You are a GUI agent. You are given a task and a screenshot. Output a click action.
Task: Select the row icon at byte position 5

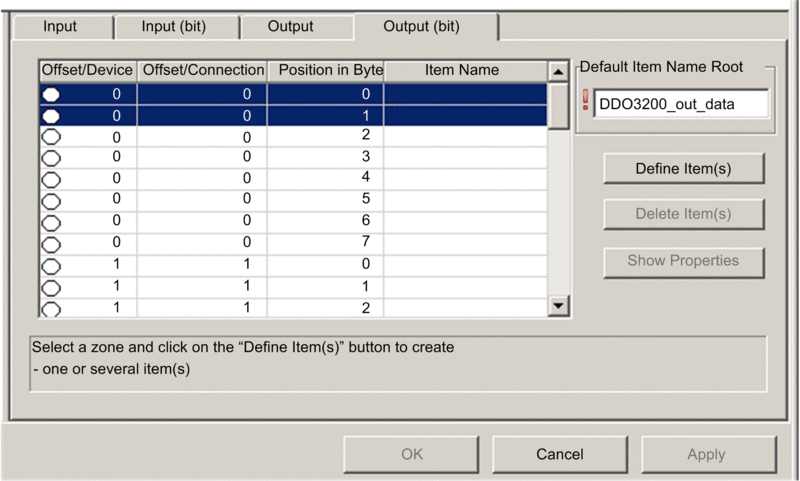pos(51,199)
